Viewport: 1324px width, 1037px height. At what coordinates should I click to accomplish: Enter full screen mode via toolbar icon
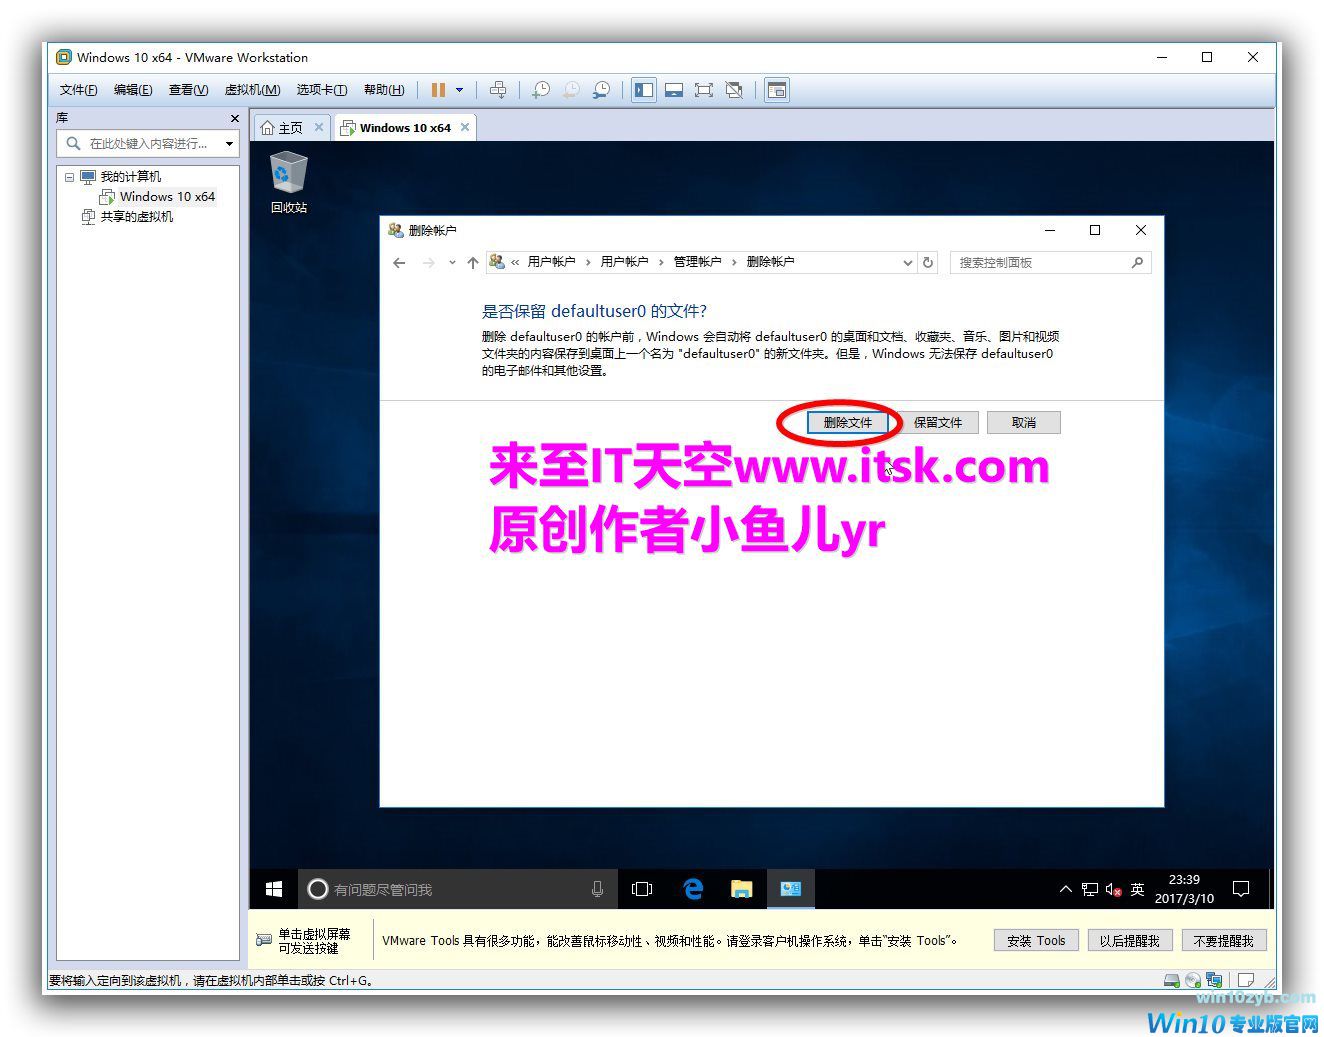pos(704,90)
